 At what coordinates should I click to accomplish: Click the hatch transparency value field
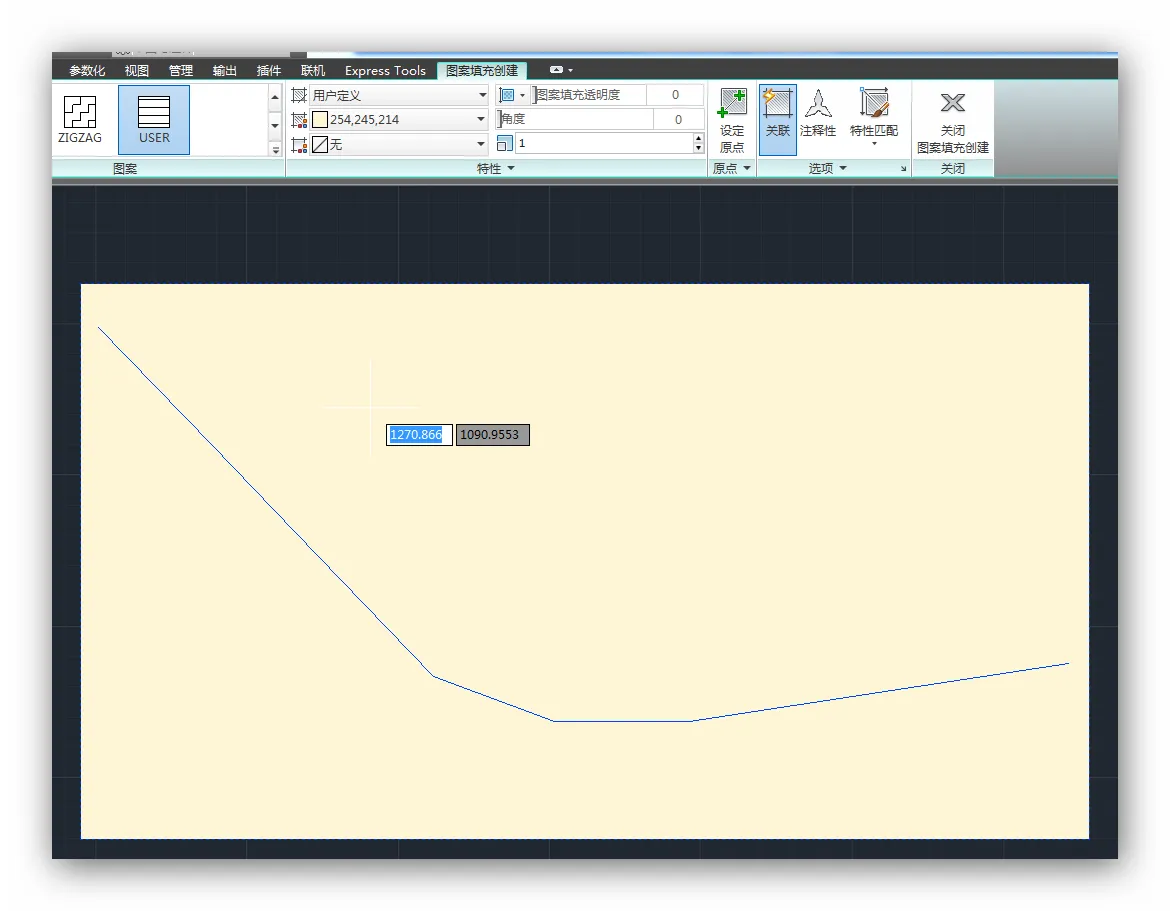coord(675,95)
